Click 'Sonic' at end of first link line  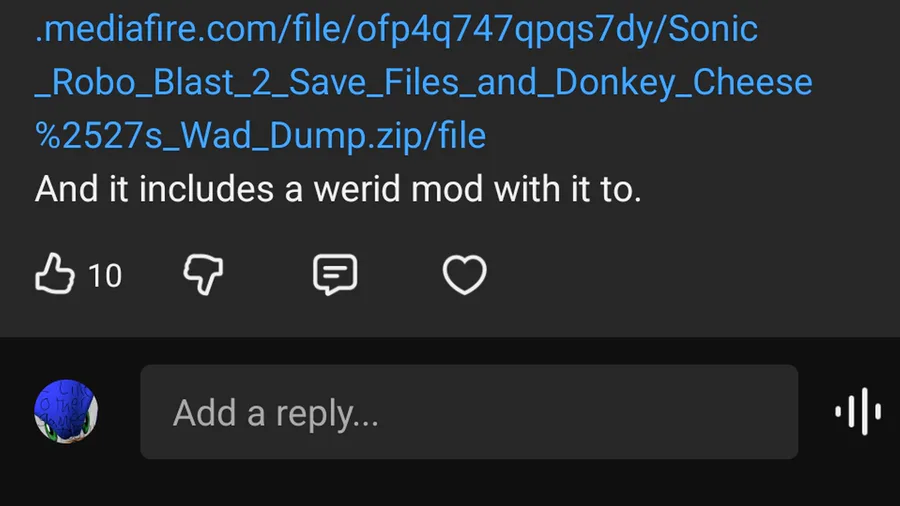[x=713, y=29]
